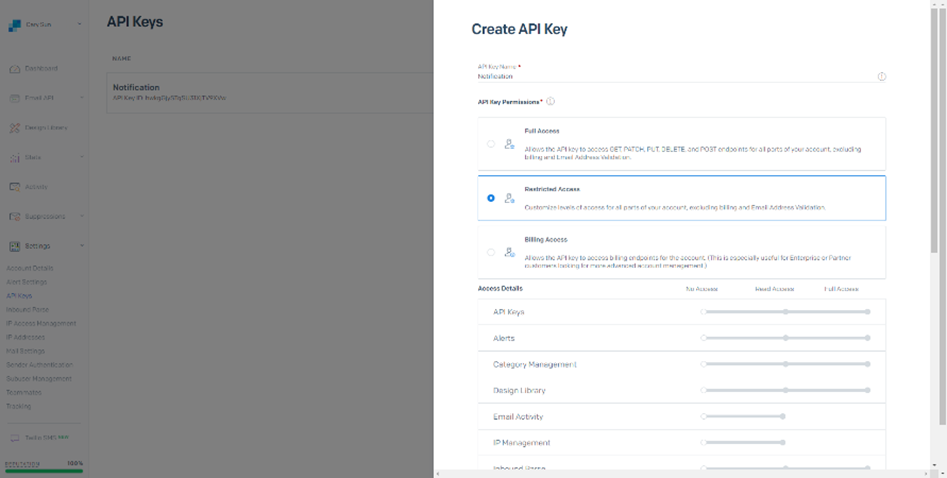Open Twilio SMS link
Viewport: 947px width, 478px height.
click(x=41, y=438)
